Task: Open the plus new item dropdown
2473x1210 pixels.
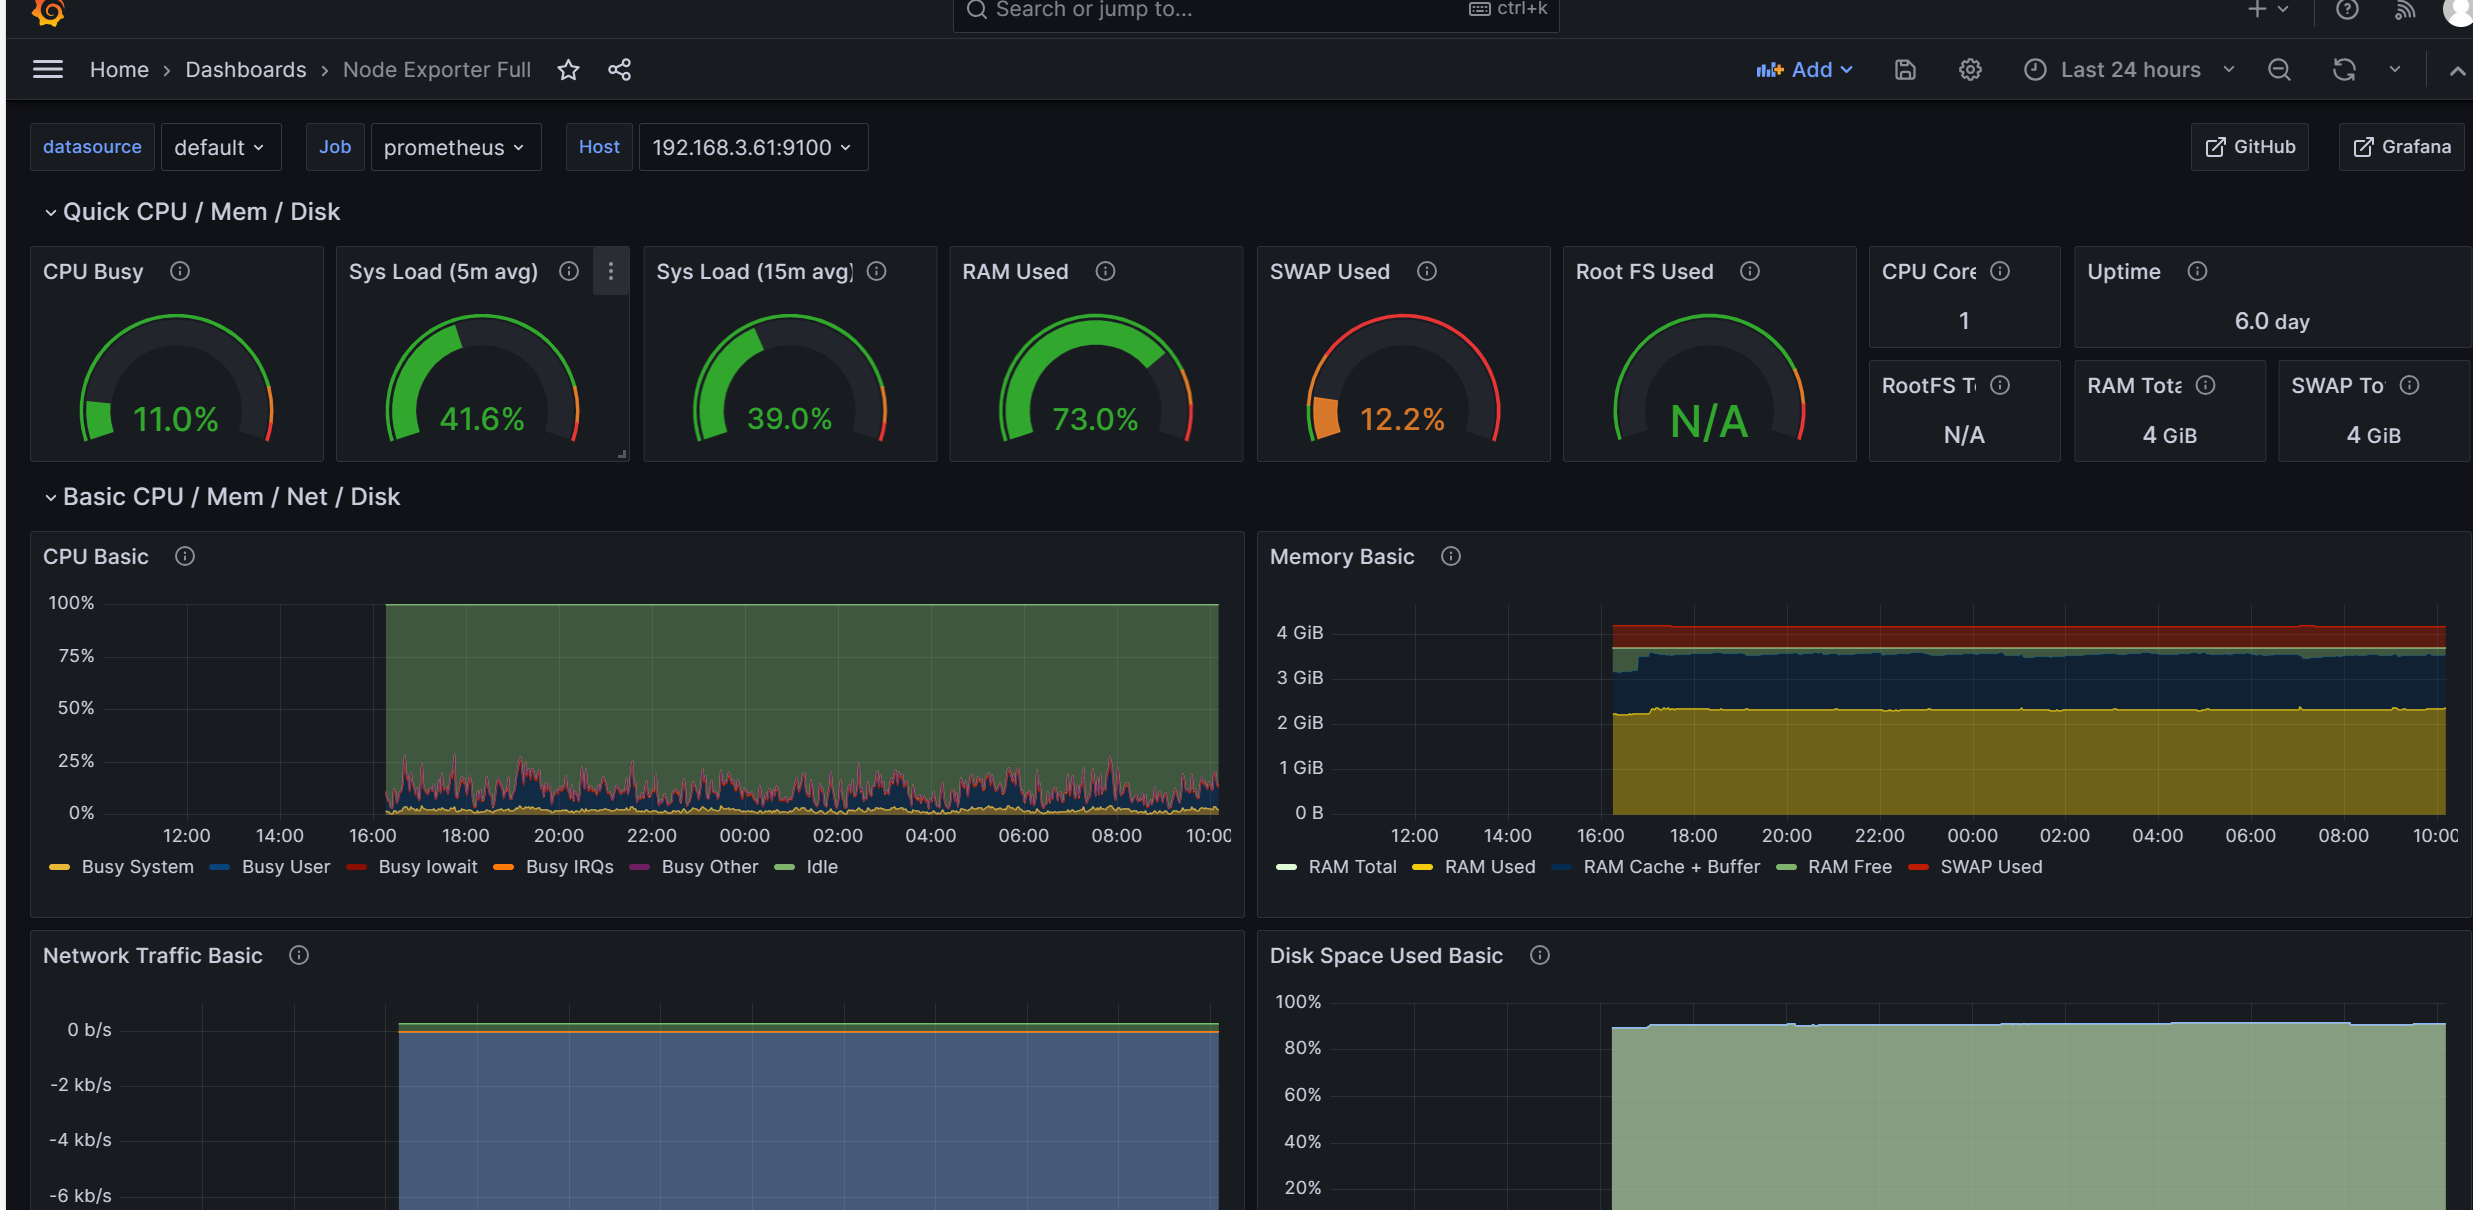Action: click(x=2268, y=10)
